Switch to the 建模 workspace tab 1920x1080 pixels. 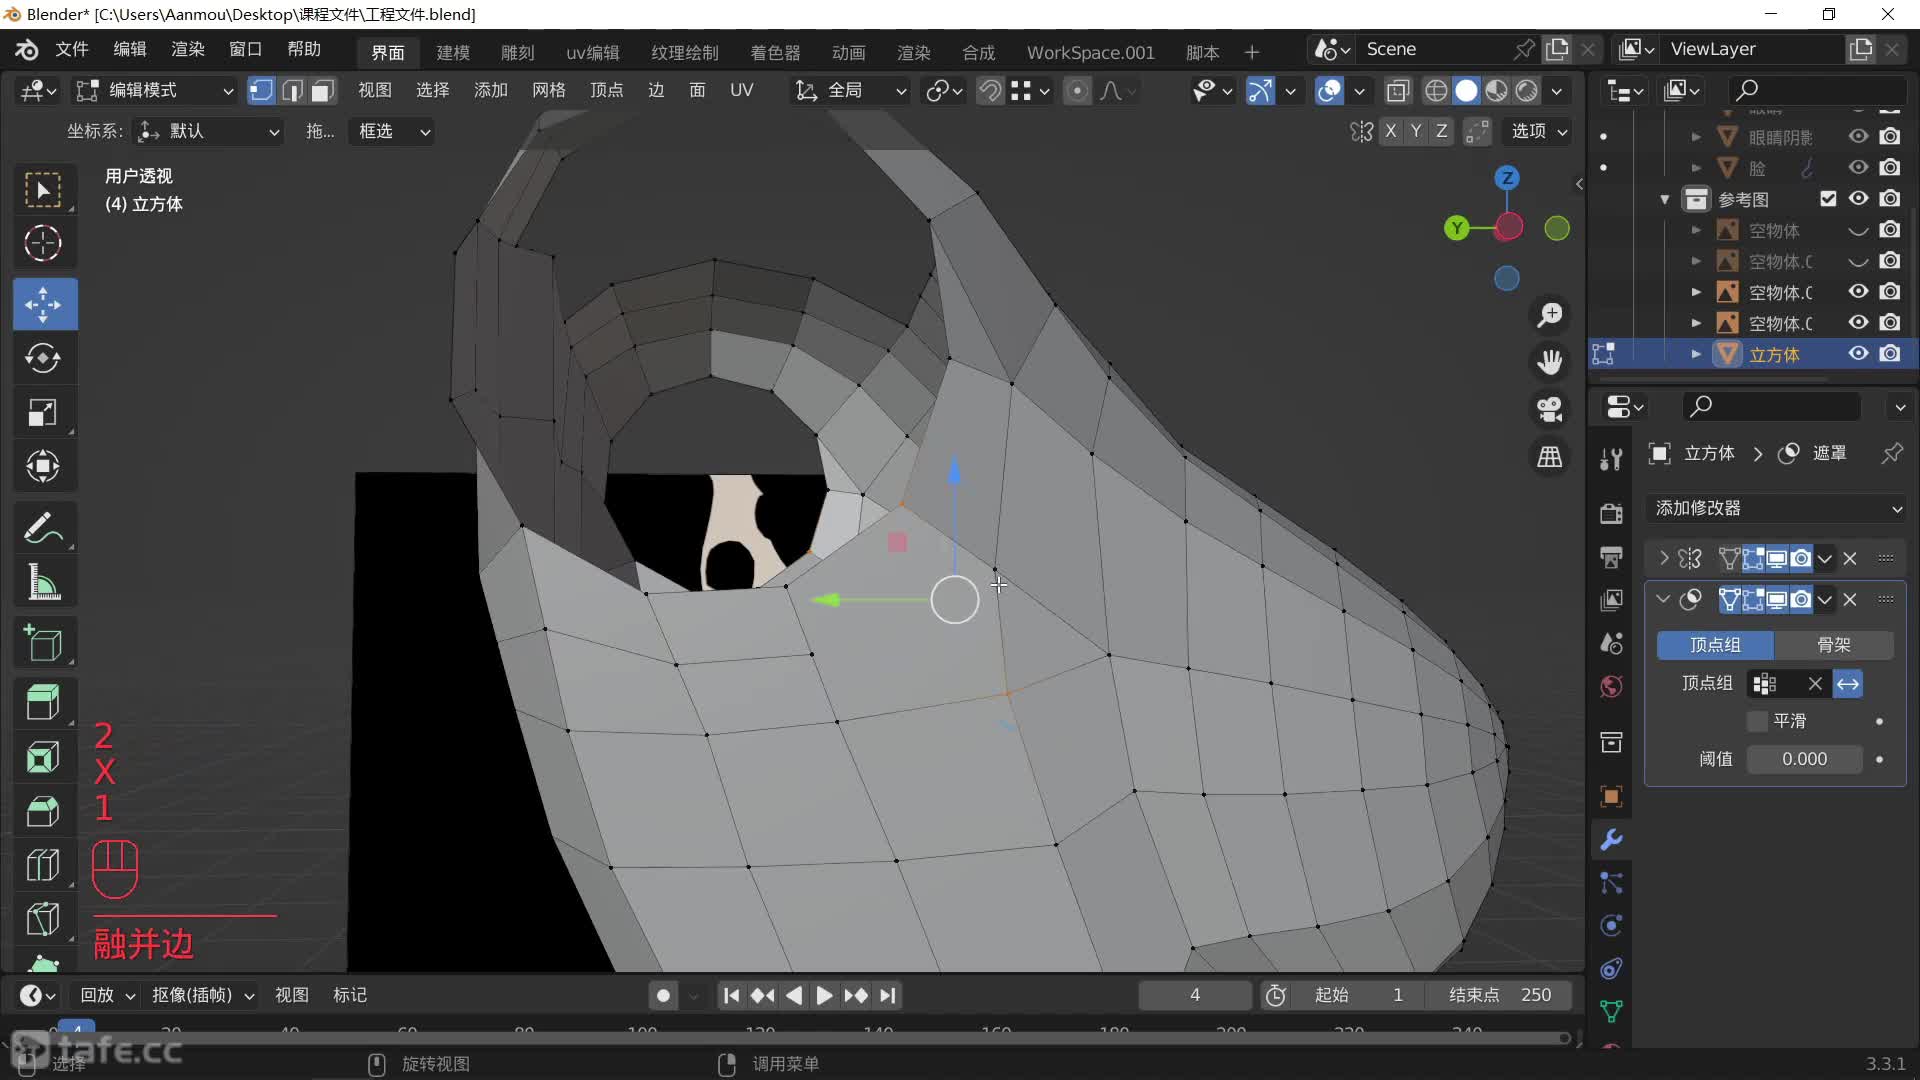point(453,52)
